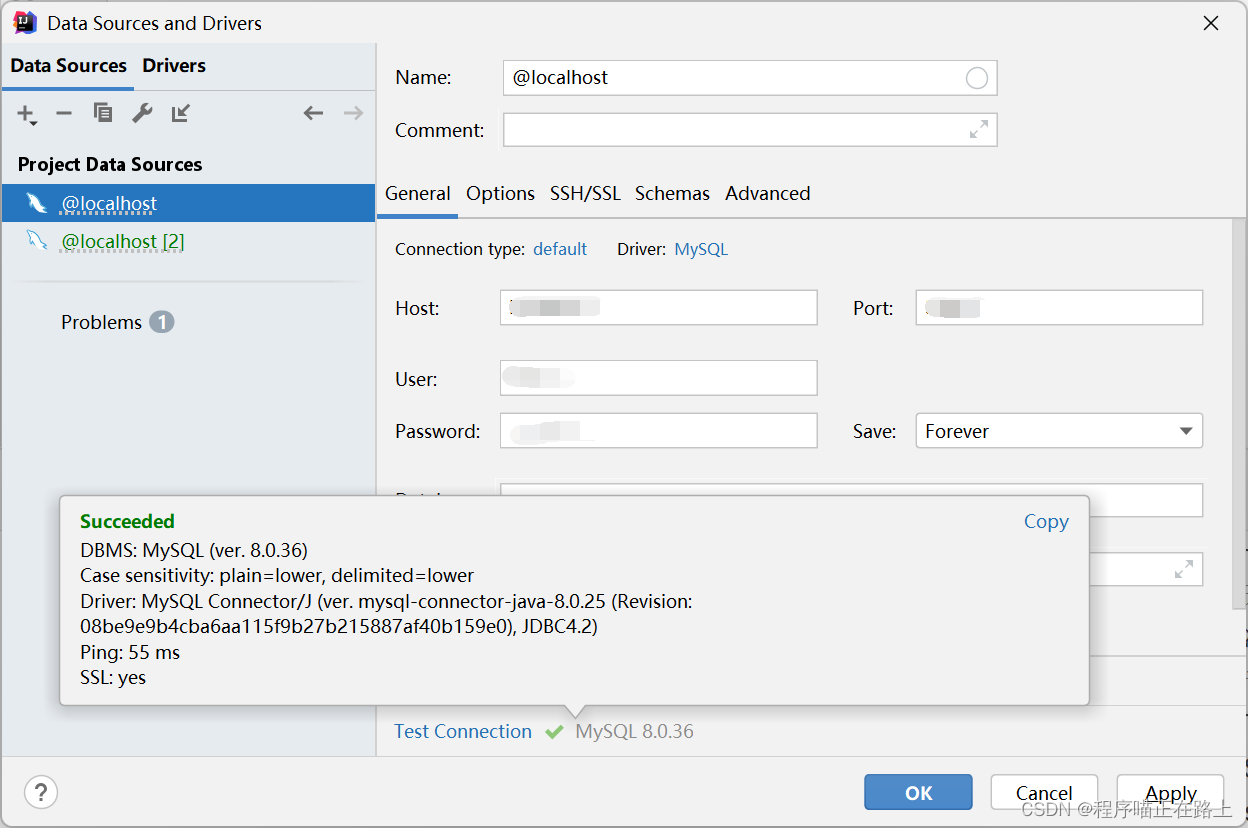Focus the Host input field

658,308
